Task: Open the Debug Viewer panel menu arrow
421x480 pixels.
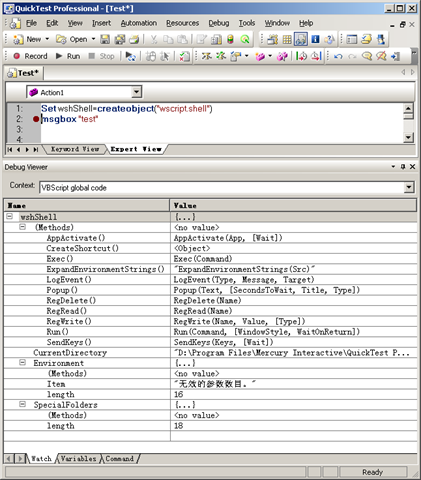Action: click(393, 167)
